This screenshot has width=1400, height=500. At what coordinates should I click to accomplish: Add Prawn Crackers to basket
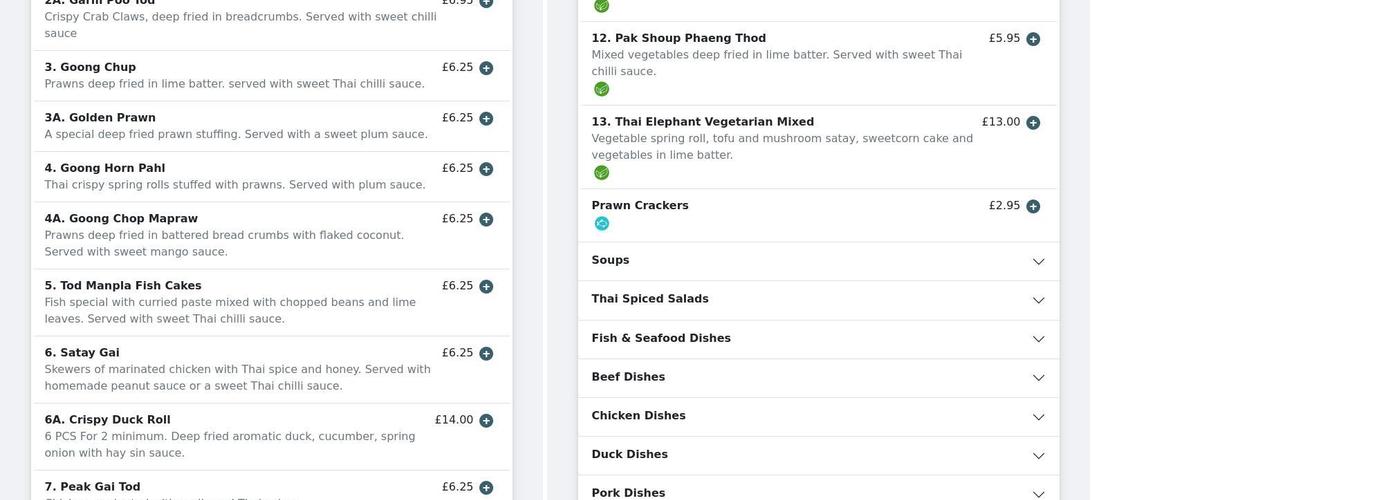tap(1033, 206)
